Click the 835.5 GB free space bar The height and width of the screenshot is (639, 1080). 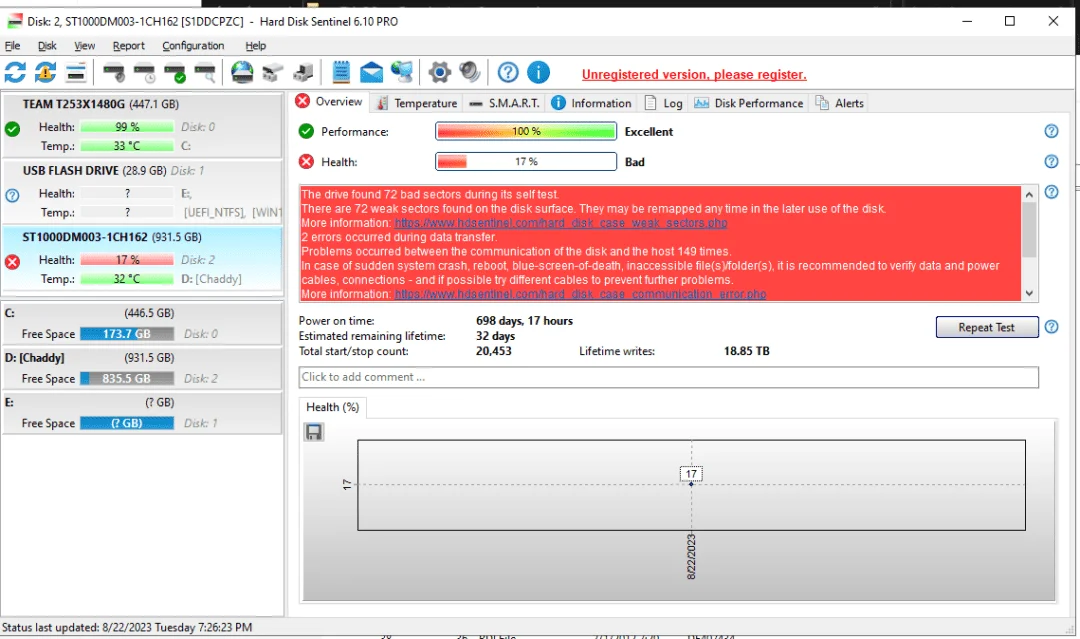(x=127, y=379)
